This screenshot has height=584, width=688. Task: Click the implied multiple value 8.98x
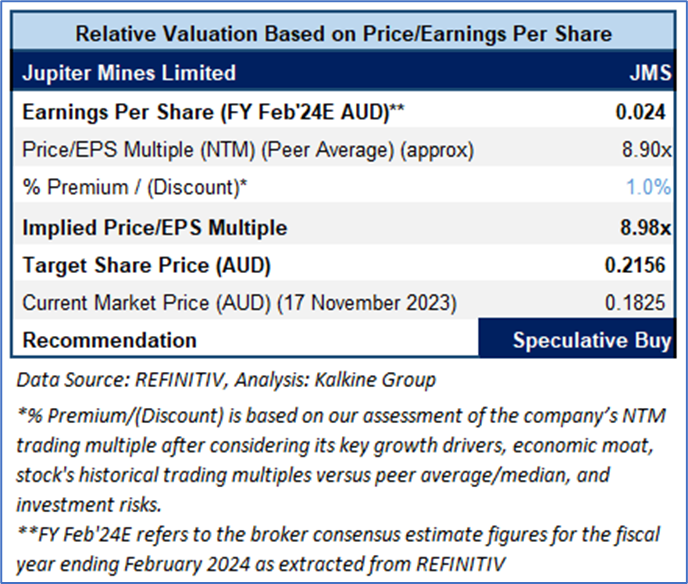pos(645,228)
